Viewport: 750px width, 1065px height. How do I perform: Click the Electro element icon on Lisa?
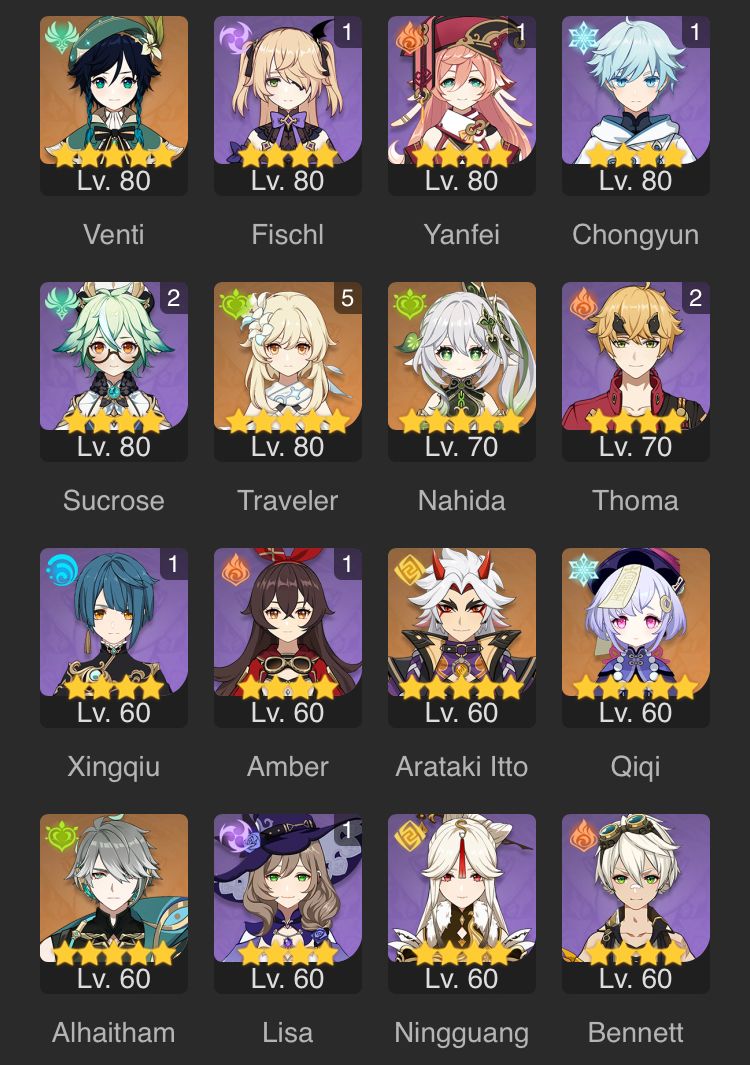[x=236, y=835]
